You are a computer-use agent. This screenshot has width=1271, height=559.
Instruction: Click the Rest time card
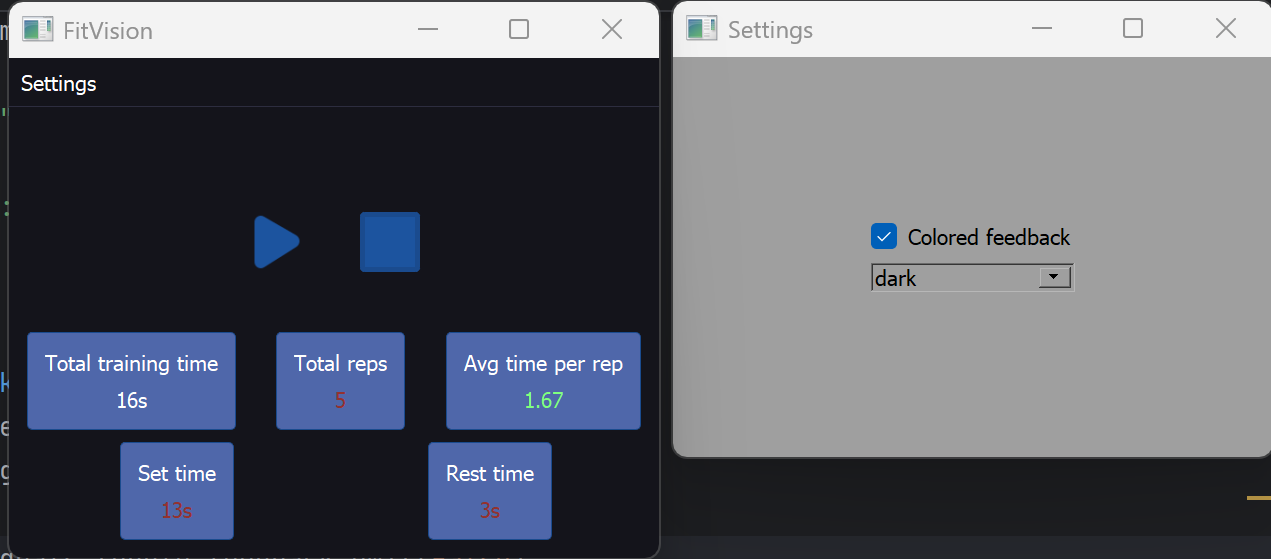coord(490,491)
